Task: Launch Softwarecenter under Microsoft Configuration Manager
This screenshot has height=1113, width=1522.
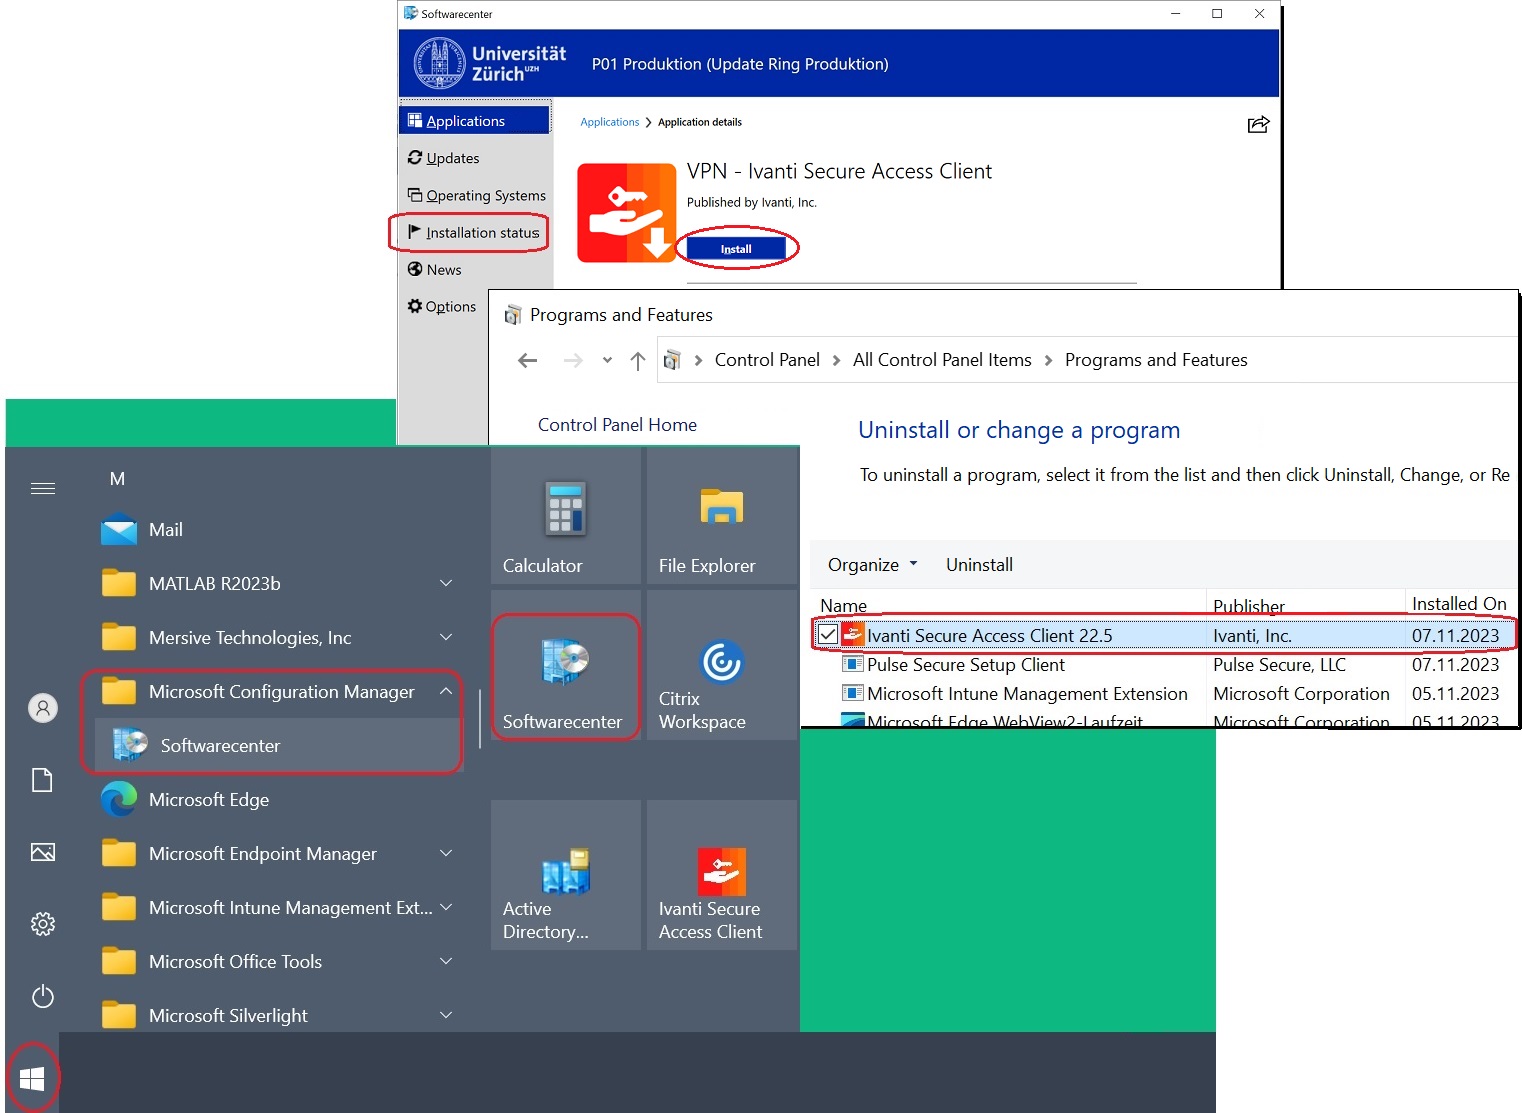Action: click(278, 746)
